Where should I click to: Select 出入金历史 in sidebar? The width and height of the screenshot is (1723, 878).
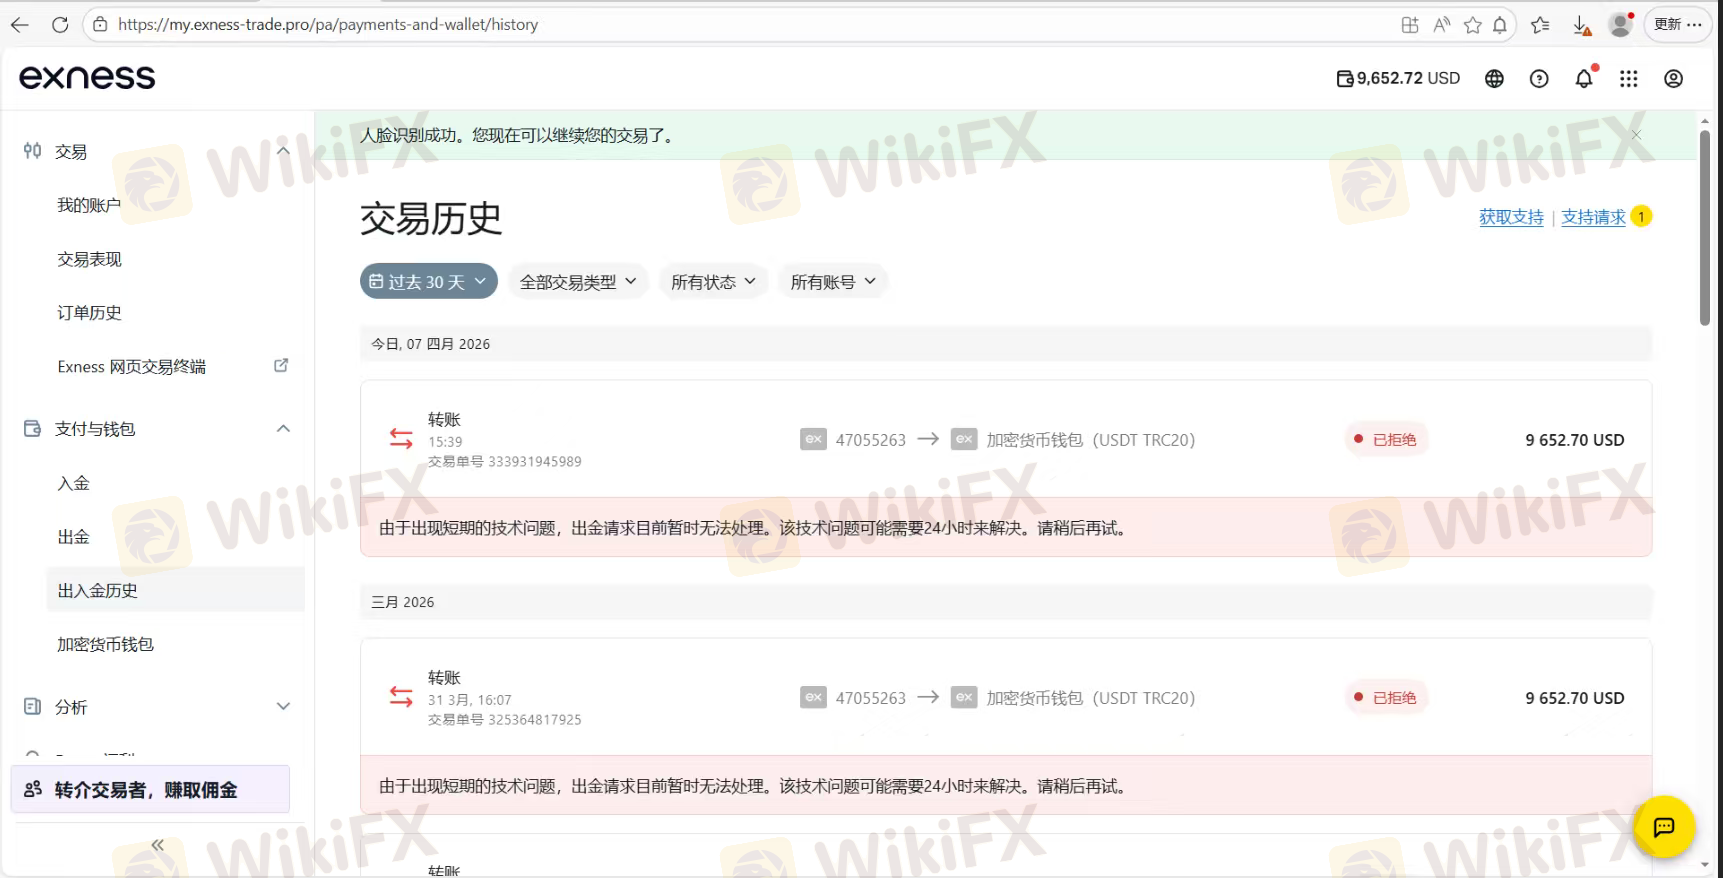click(175, 590)
